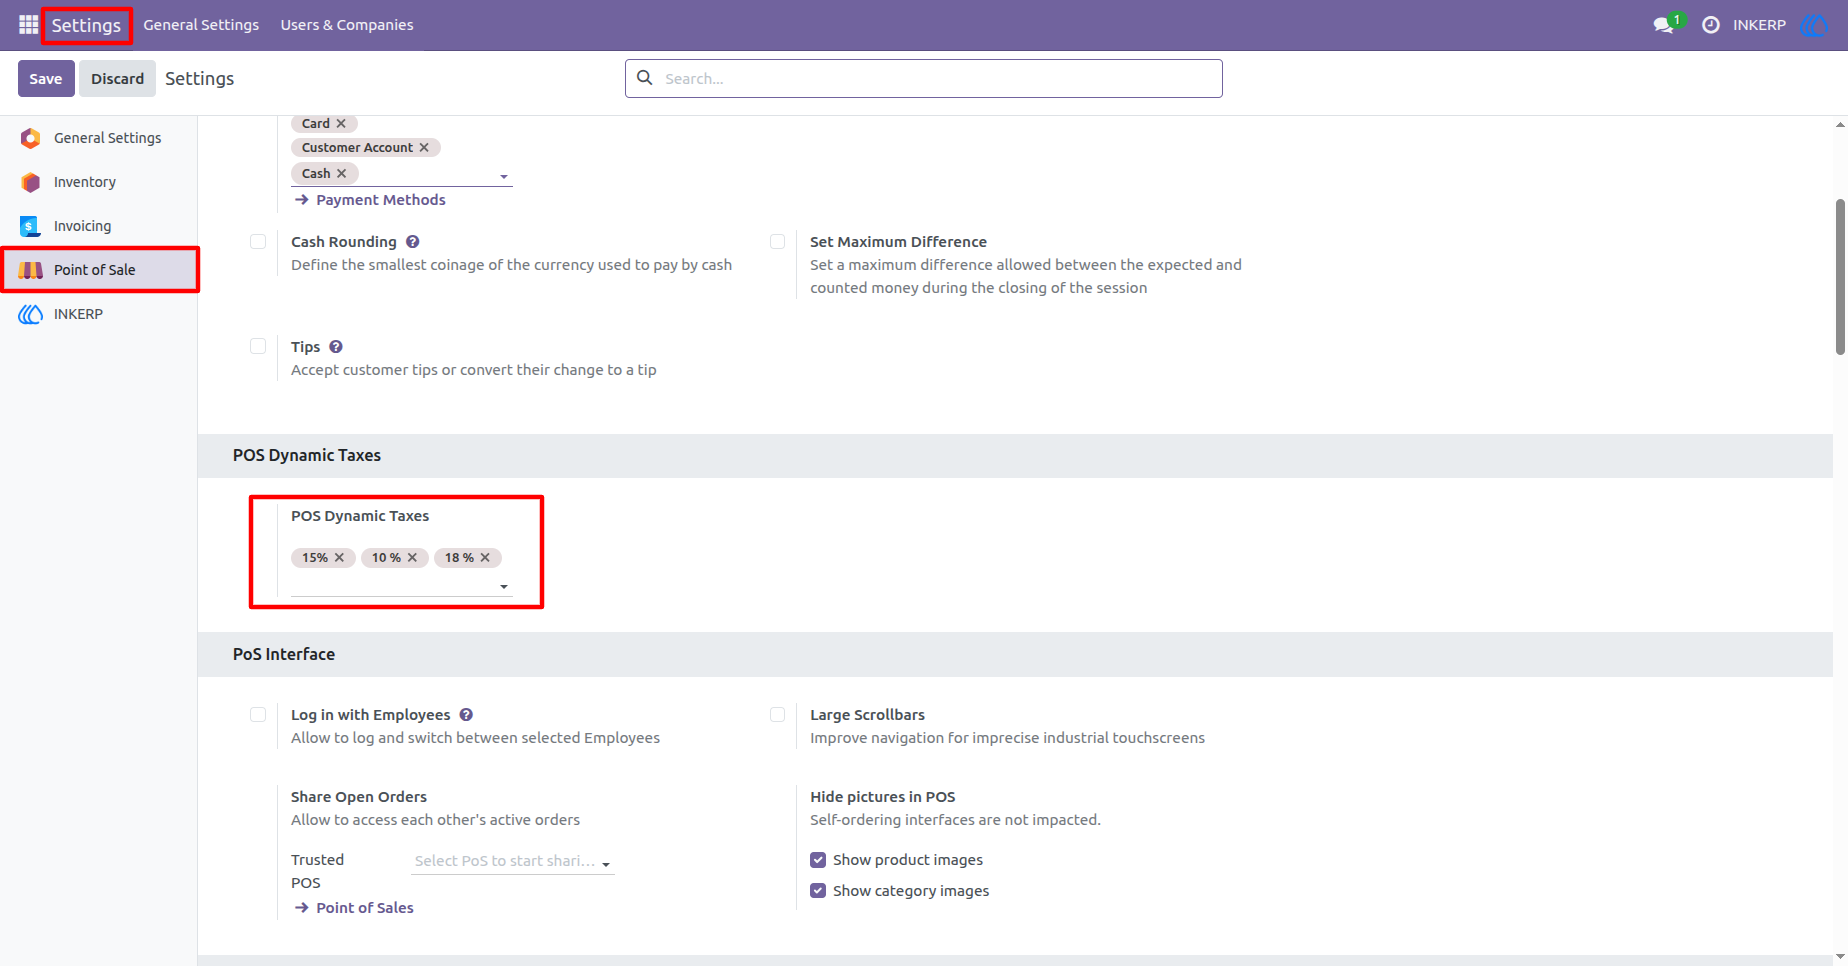Expand the POS Dynamic Taxes dropdown arrow
The image size is (1848, 966).
tap(504, 586)
